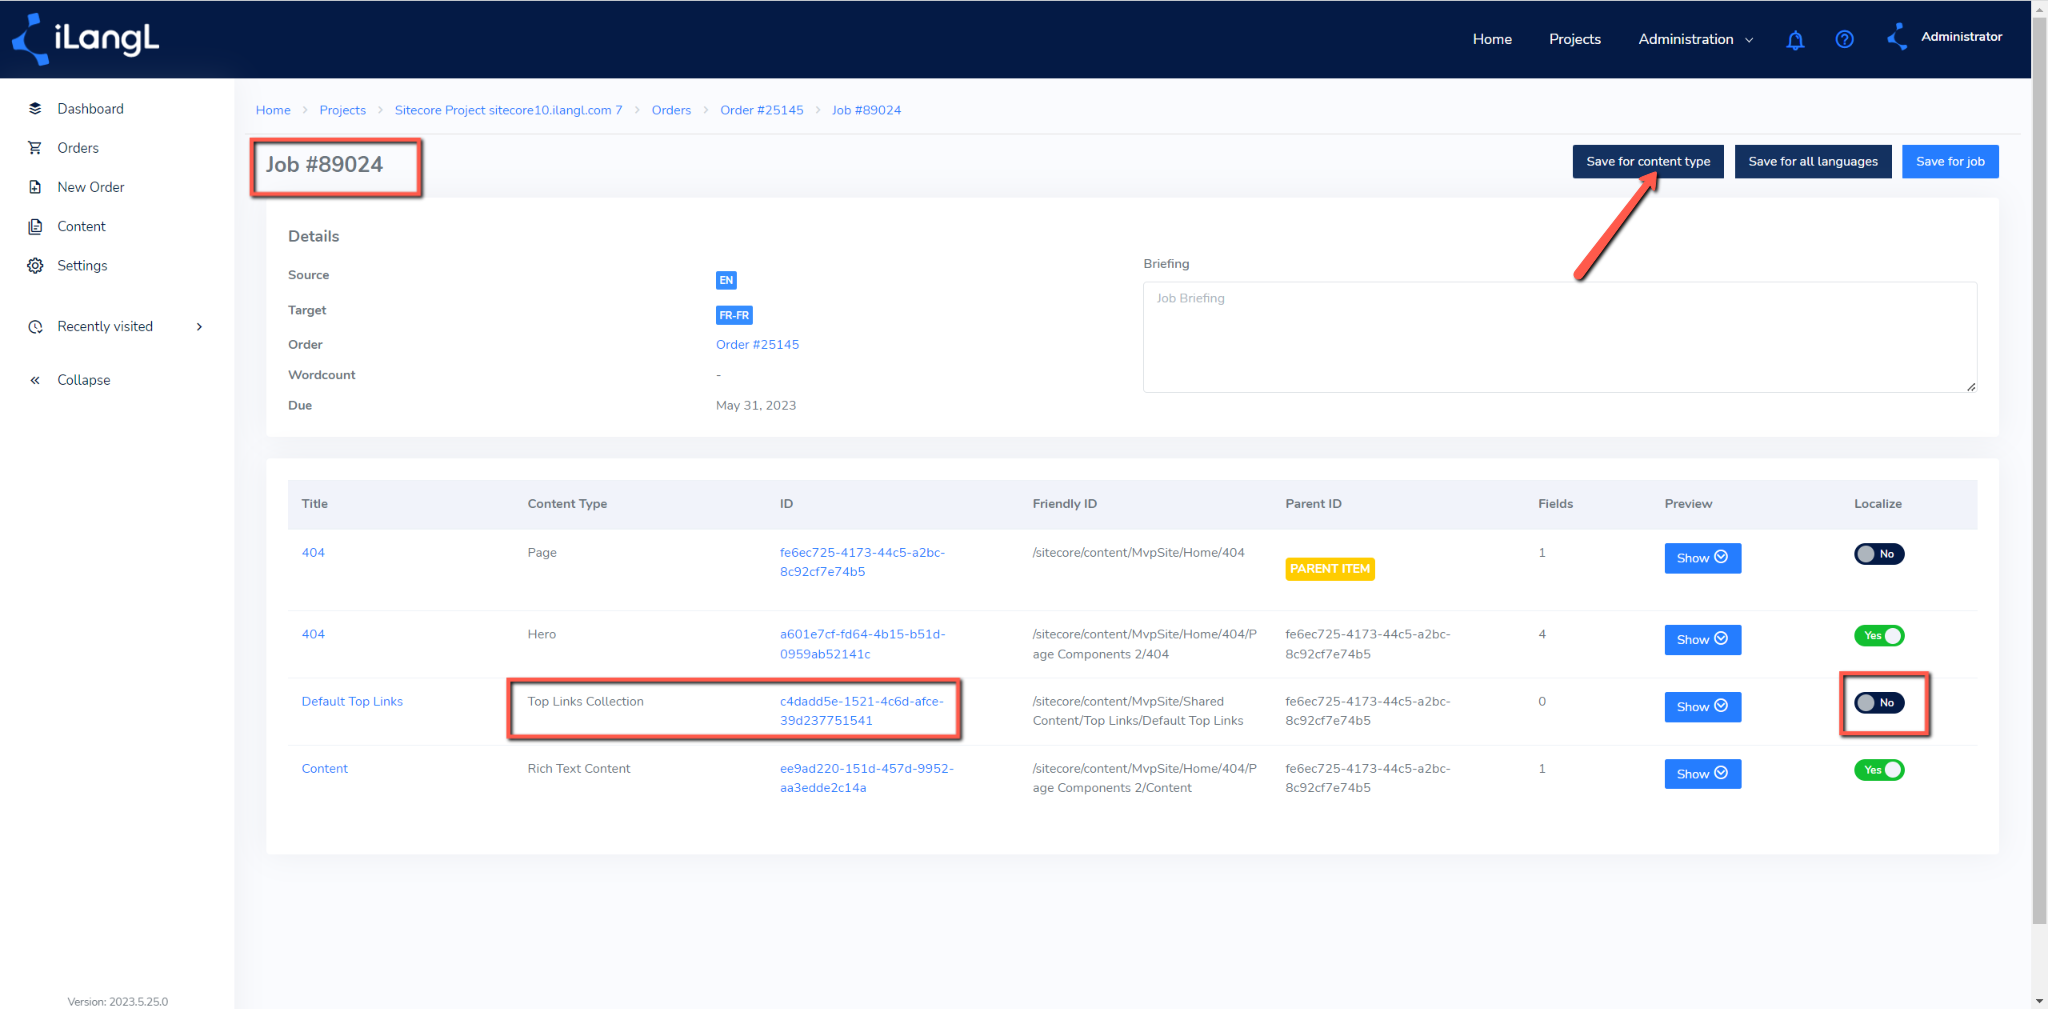The image size is (2048, 1009).
Task: Click the Settings gear icon
Action: [35, 265]
